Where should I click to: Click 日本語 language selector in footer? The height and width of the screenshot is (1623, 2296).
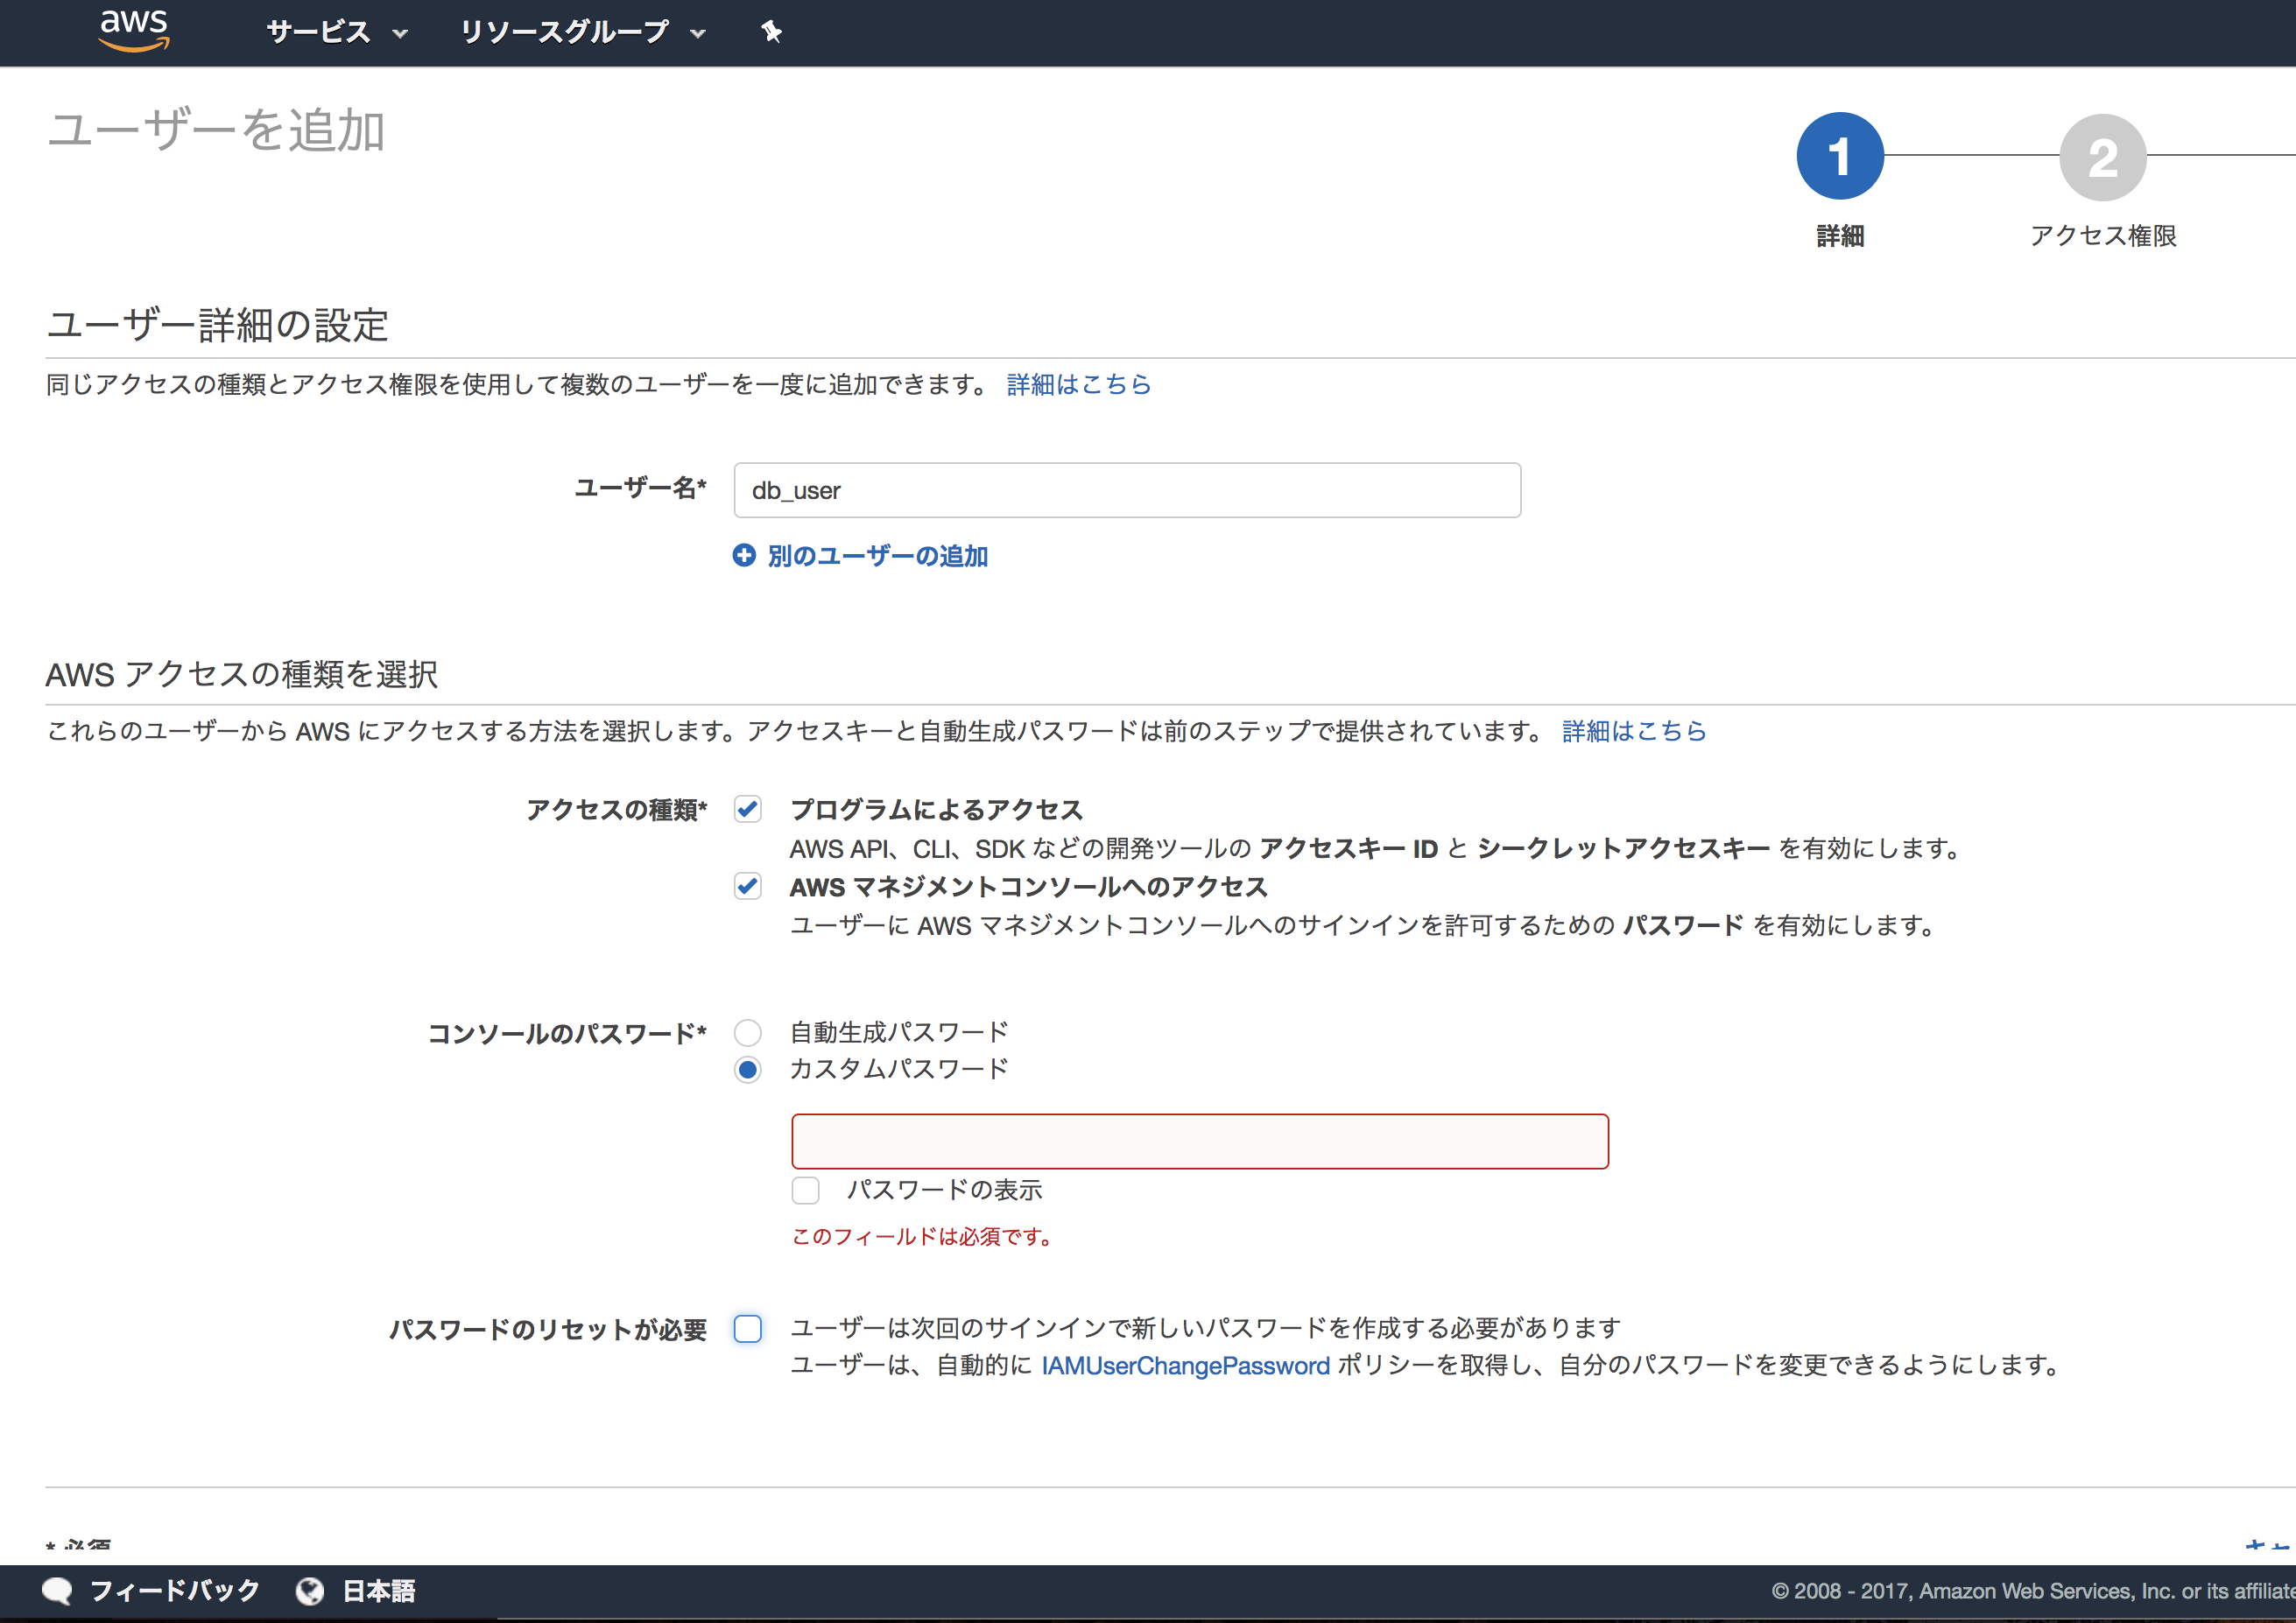tap(379, 1590)
